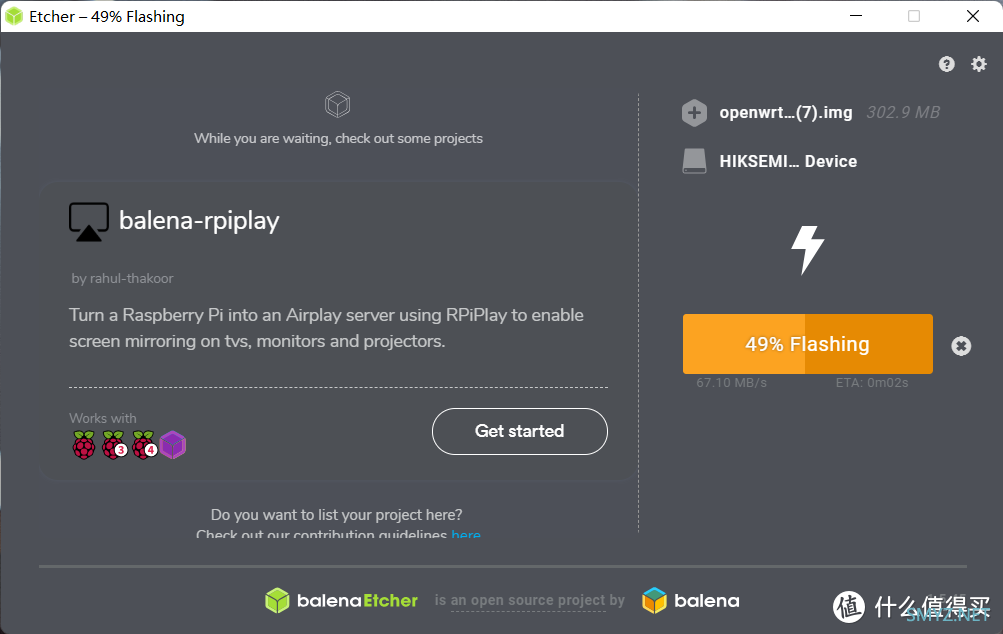Click the HIKSEMI Device label
Viewport: 1003px width, 634px height.
coord(788,161)
